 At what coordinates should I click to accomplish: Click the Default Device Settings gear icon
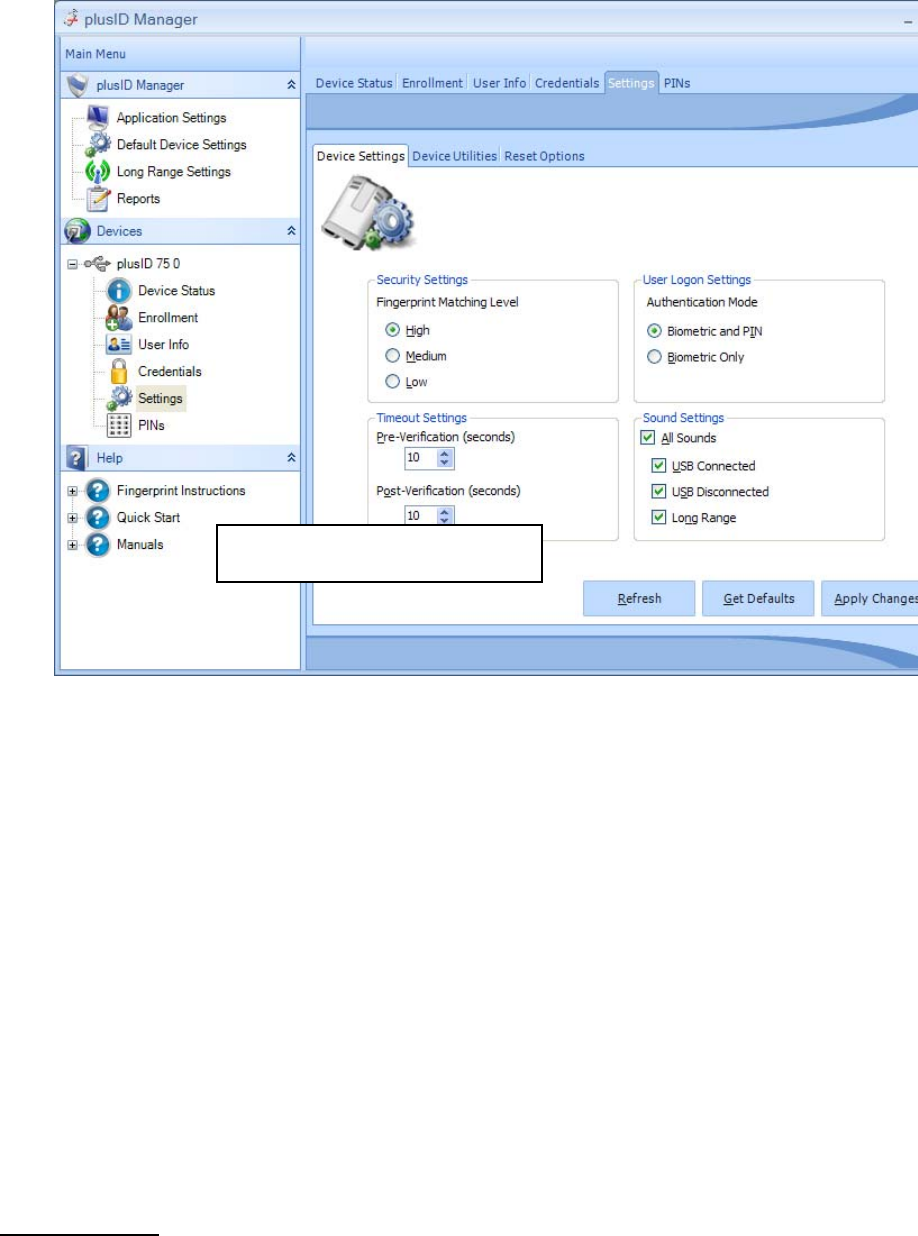pyautogui.click(x=97, y=145)
